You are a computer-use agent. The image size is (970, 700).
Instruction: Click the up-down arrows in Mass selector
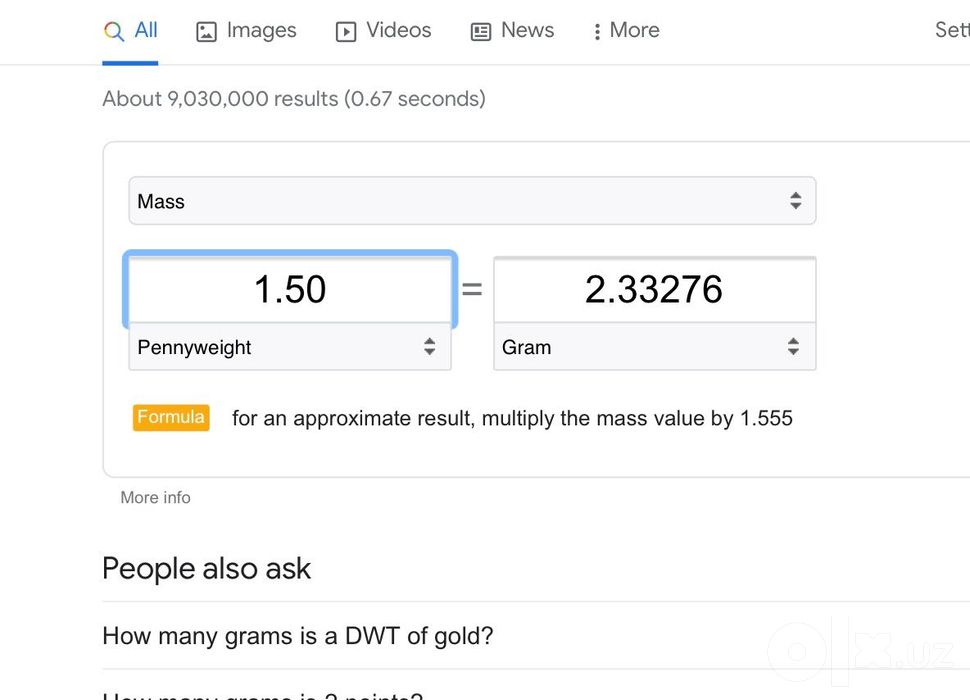pos(796,200)
